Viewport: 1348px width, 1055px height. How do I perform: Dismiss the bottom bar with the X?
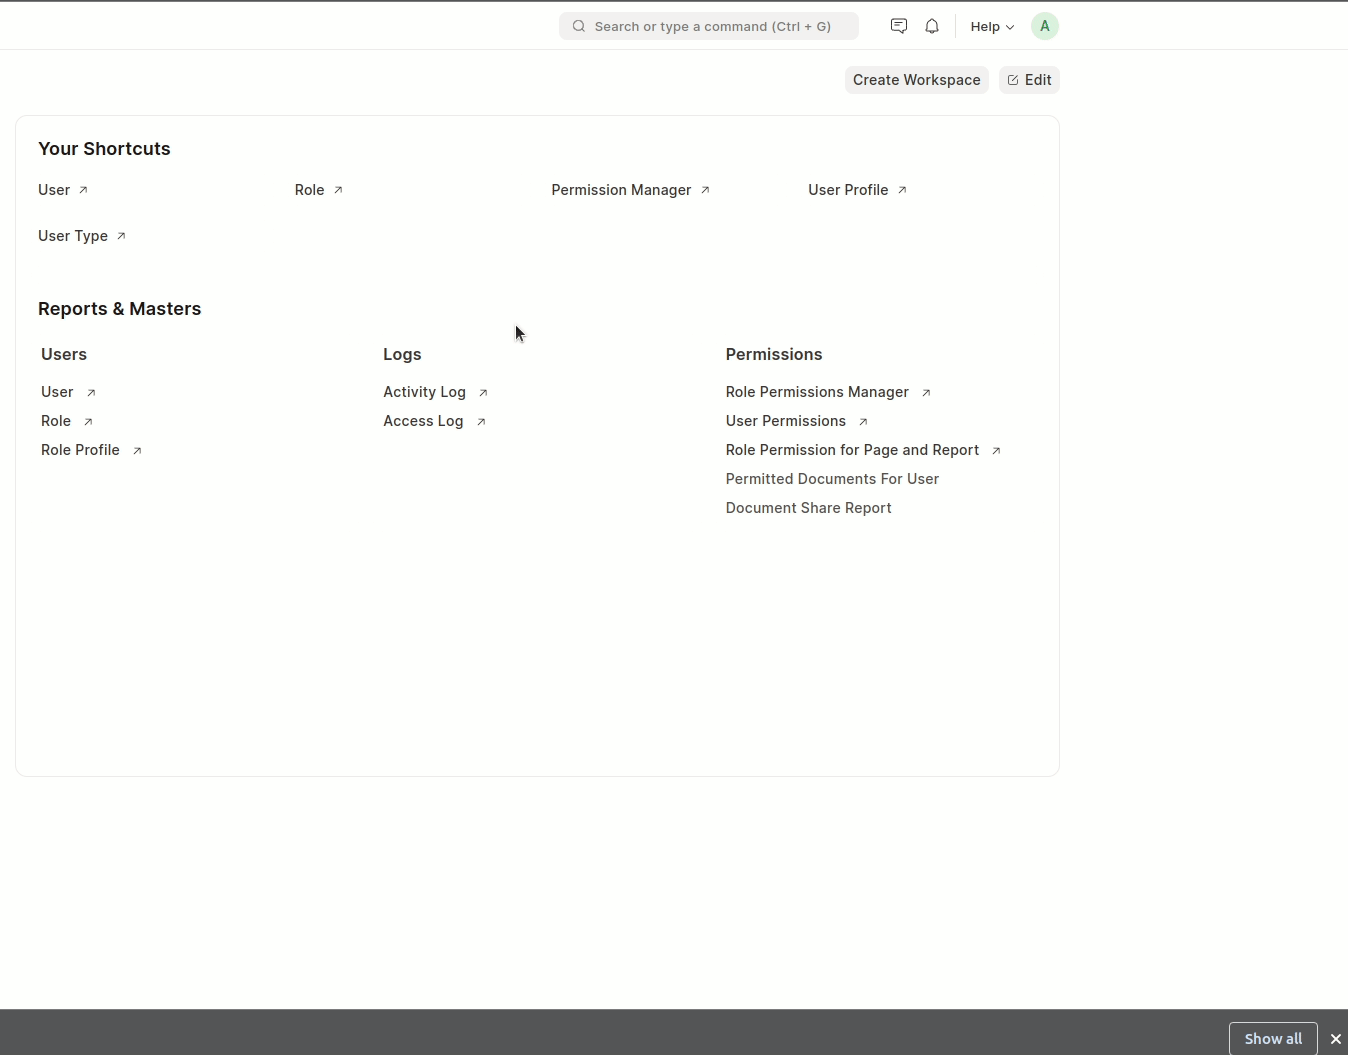point(1337,1039)
